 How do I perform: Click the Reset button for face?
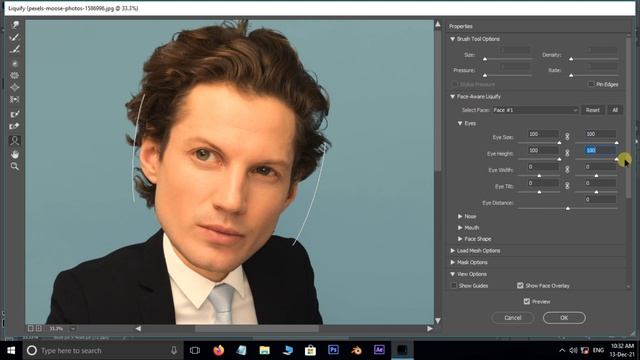[593, 110]
